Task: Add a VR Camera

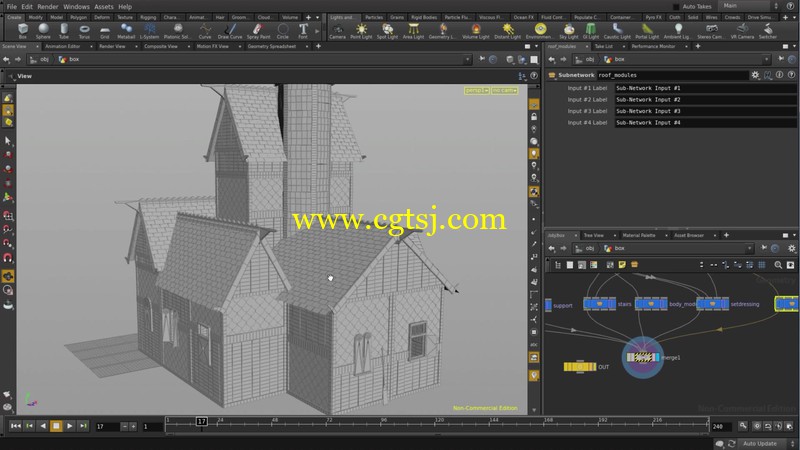Action: pos(742,31)
